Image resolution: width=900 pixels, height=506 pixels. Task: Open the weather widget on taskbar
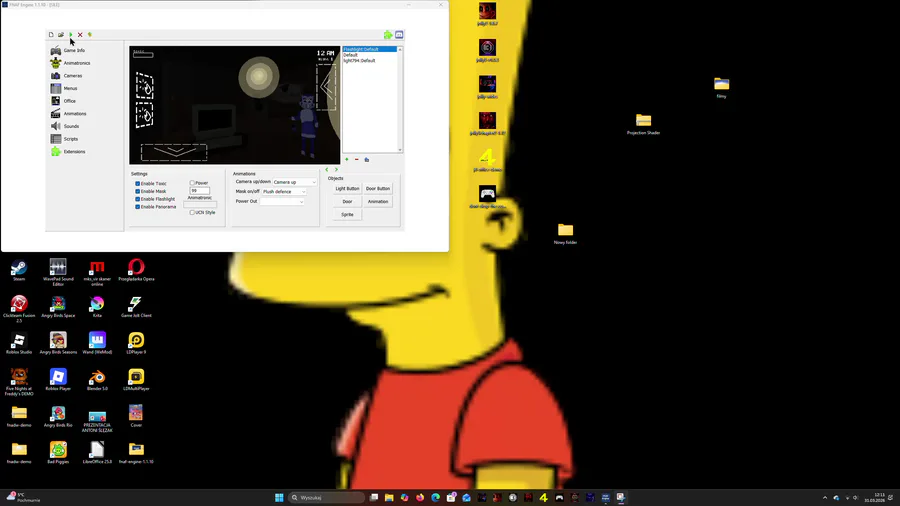24,497
